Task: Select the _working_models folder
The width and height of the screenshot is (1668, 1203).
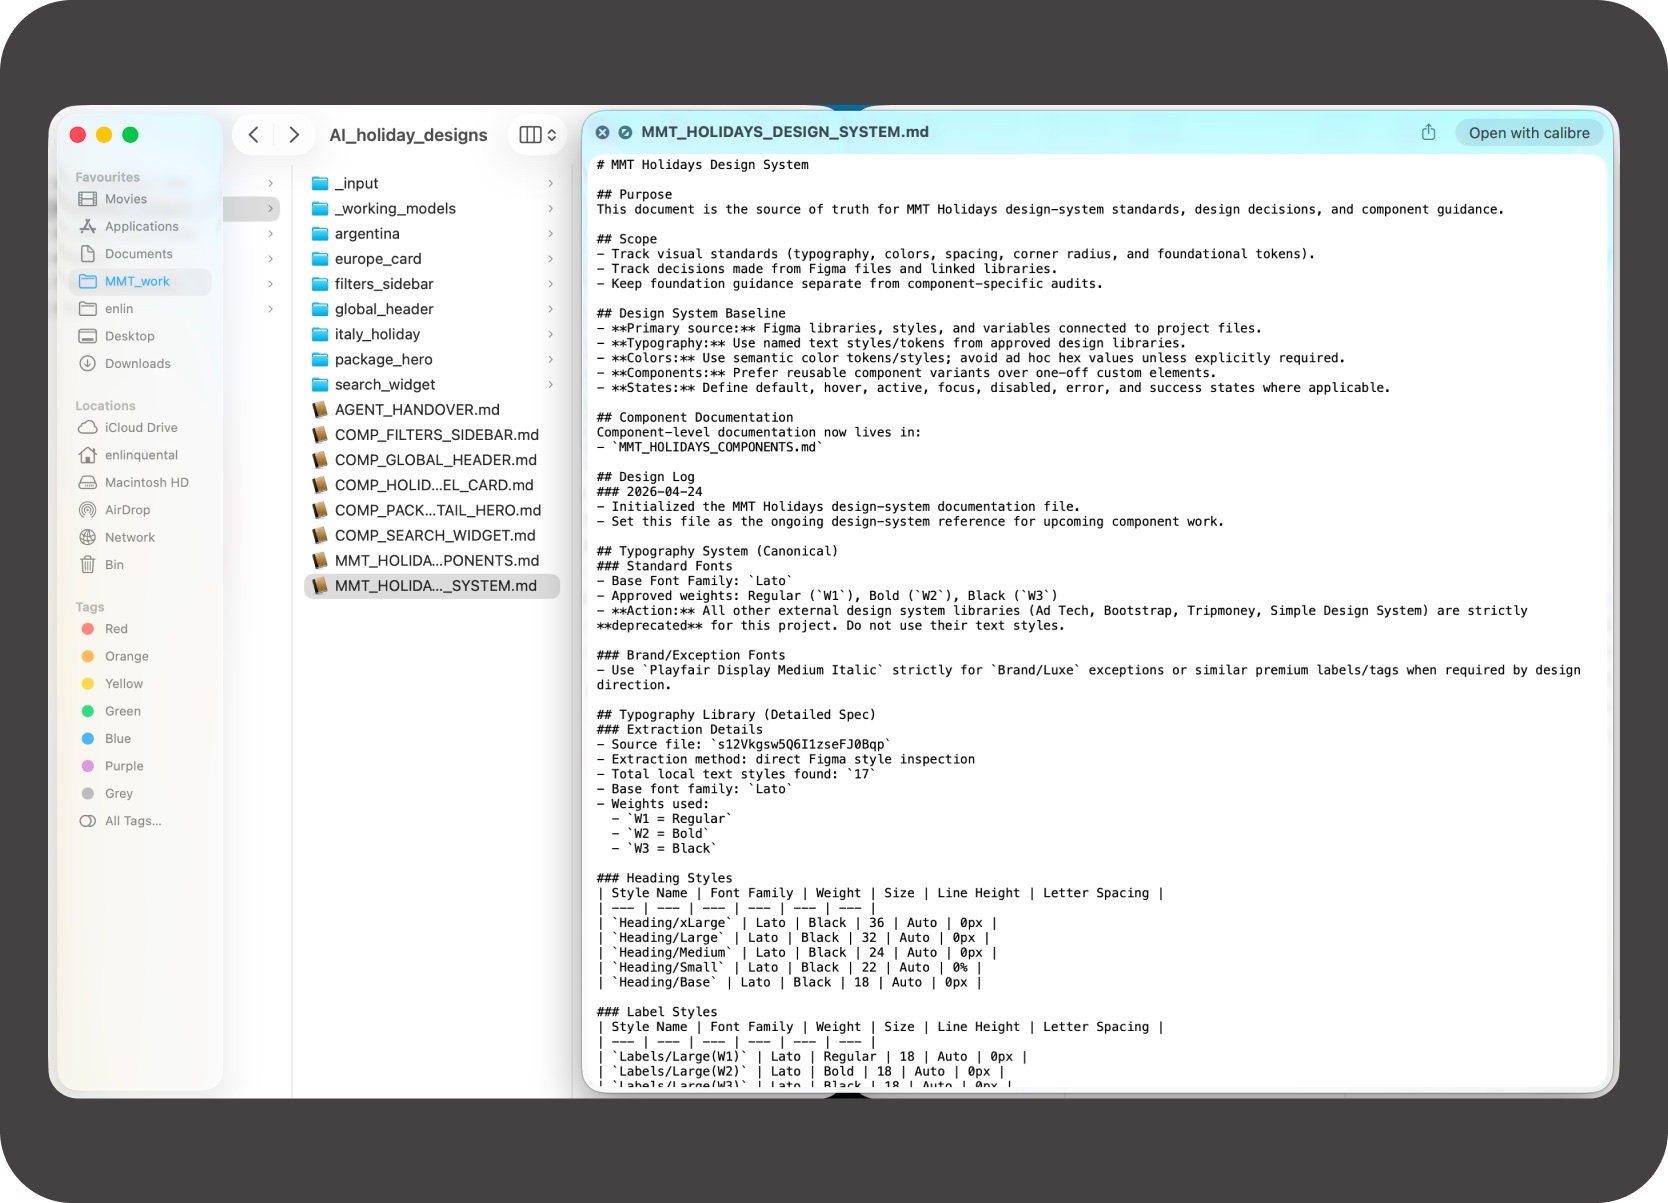Action: [432, 208]
